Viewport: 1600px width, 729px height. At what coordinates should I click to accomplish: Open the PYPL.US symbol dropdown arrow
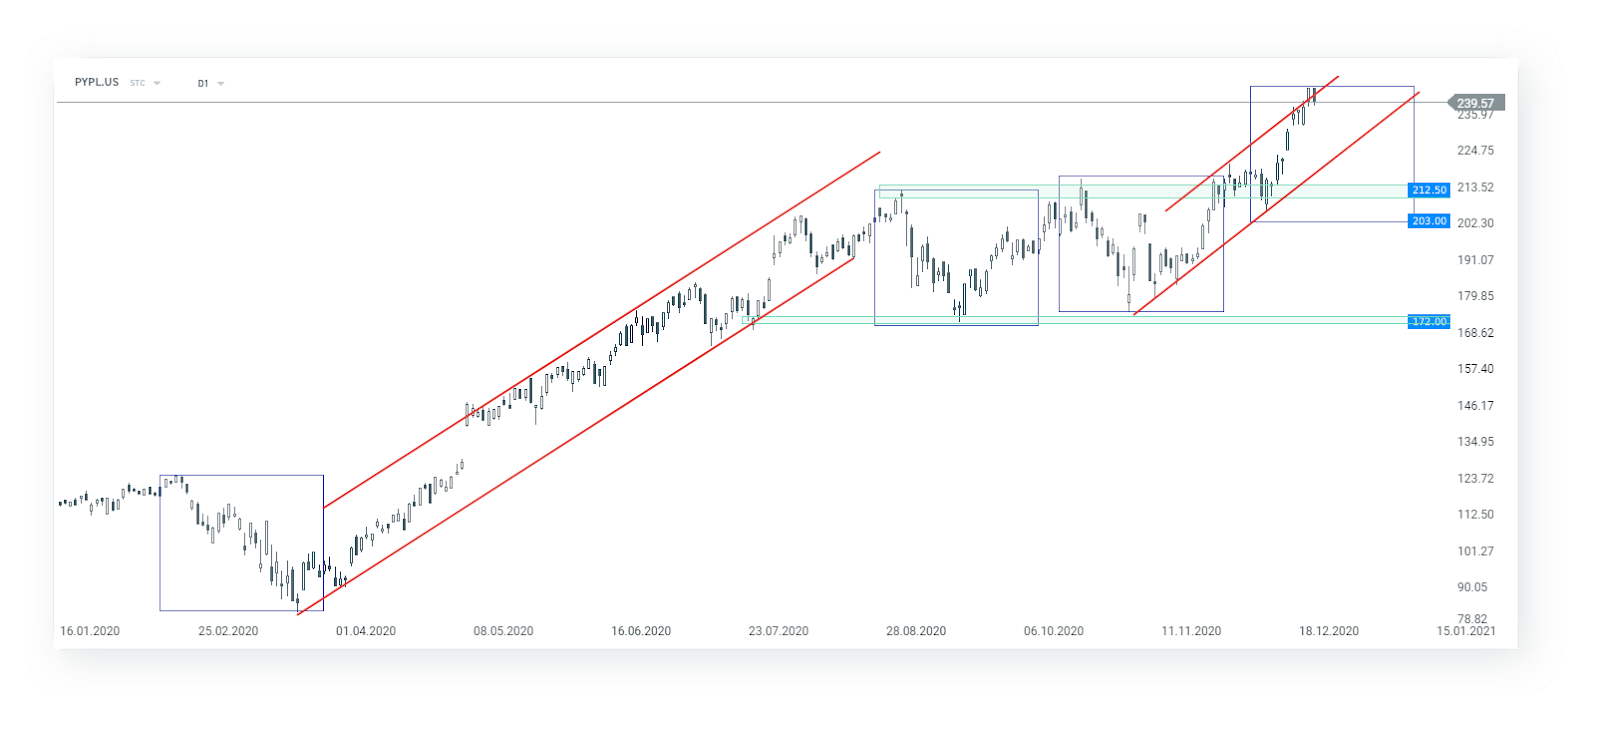click(157, 84)
